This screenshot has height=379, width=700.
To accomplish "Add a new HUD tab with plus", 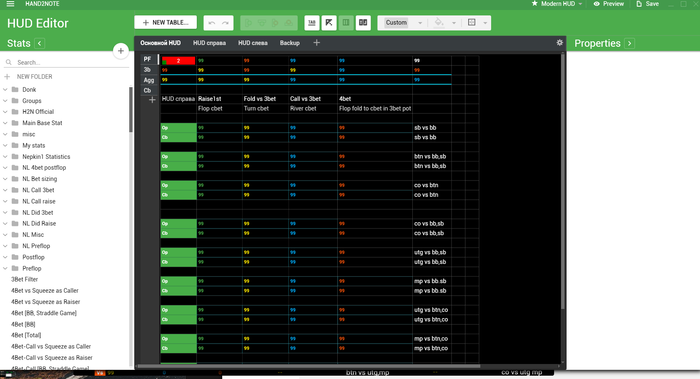I will 317,43.
